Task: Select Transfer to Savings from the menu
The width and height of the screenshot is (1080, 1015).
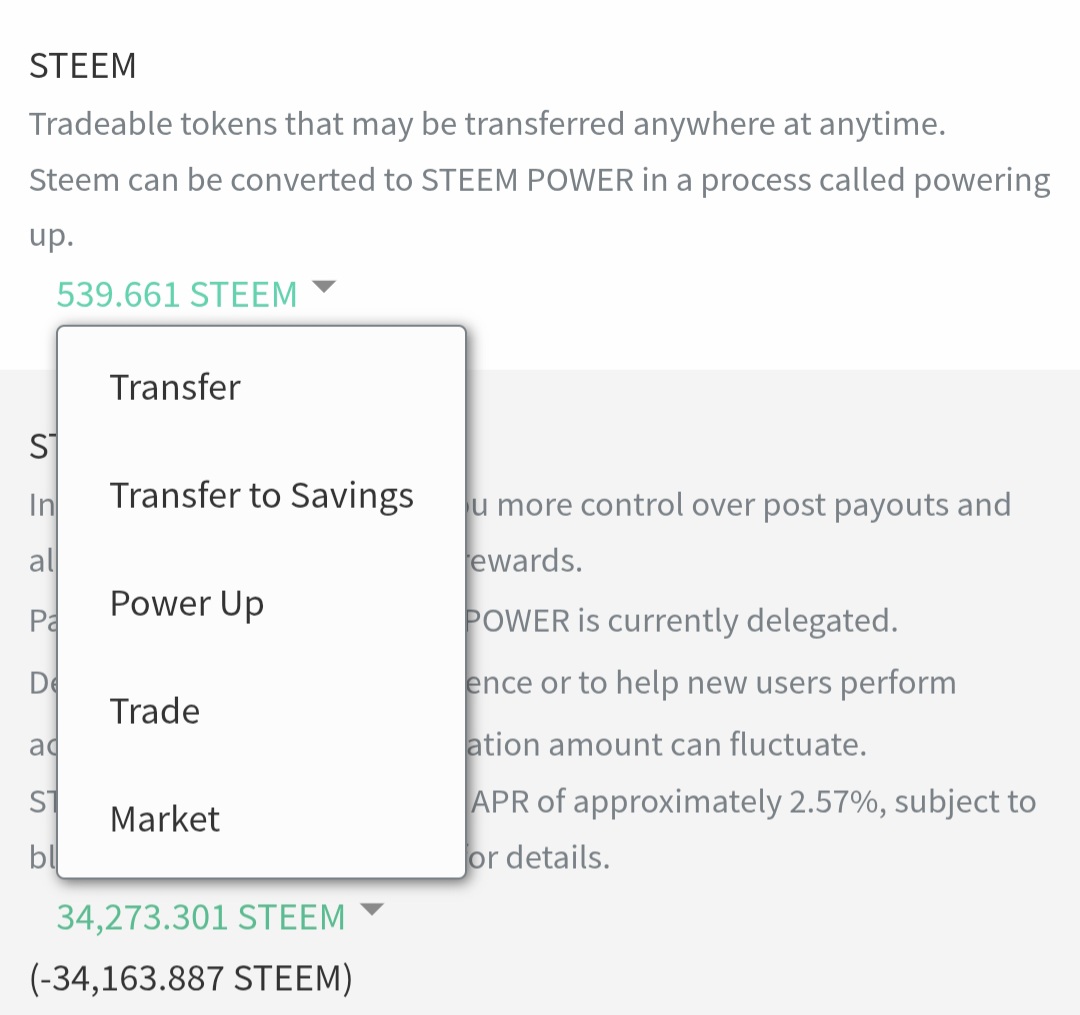Action: [x=261, y=496]
